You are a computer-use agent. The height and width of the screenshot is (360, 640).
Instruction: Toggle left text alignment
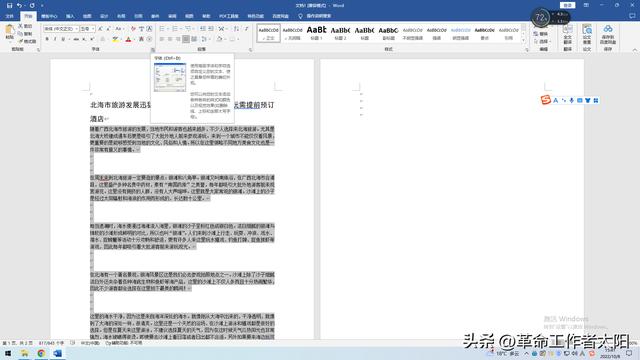[162, 39]
